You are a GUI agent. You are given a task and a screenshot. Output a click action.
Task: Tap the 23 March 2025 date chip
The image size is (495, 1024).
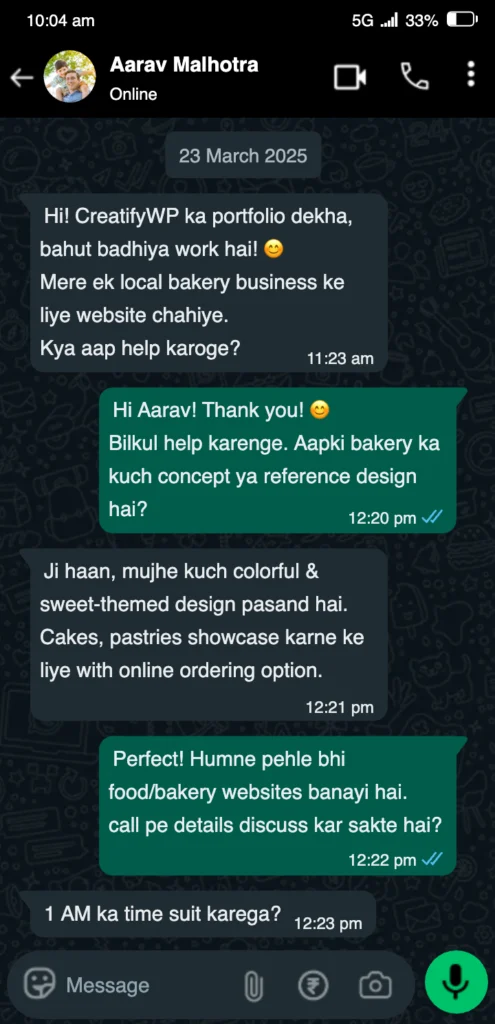[x=243, y=155]
